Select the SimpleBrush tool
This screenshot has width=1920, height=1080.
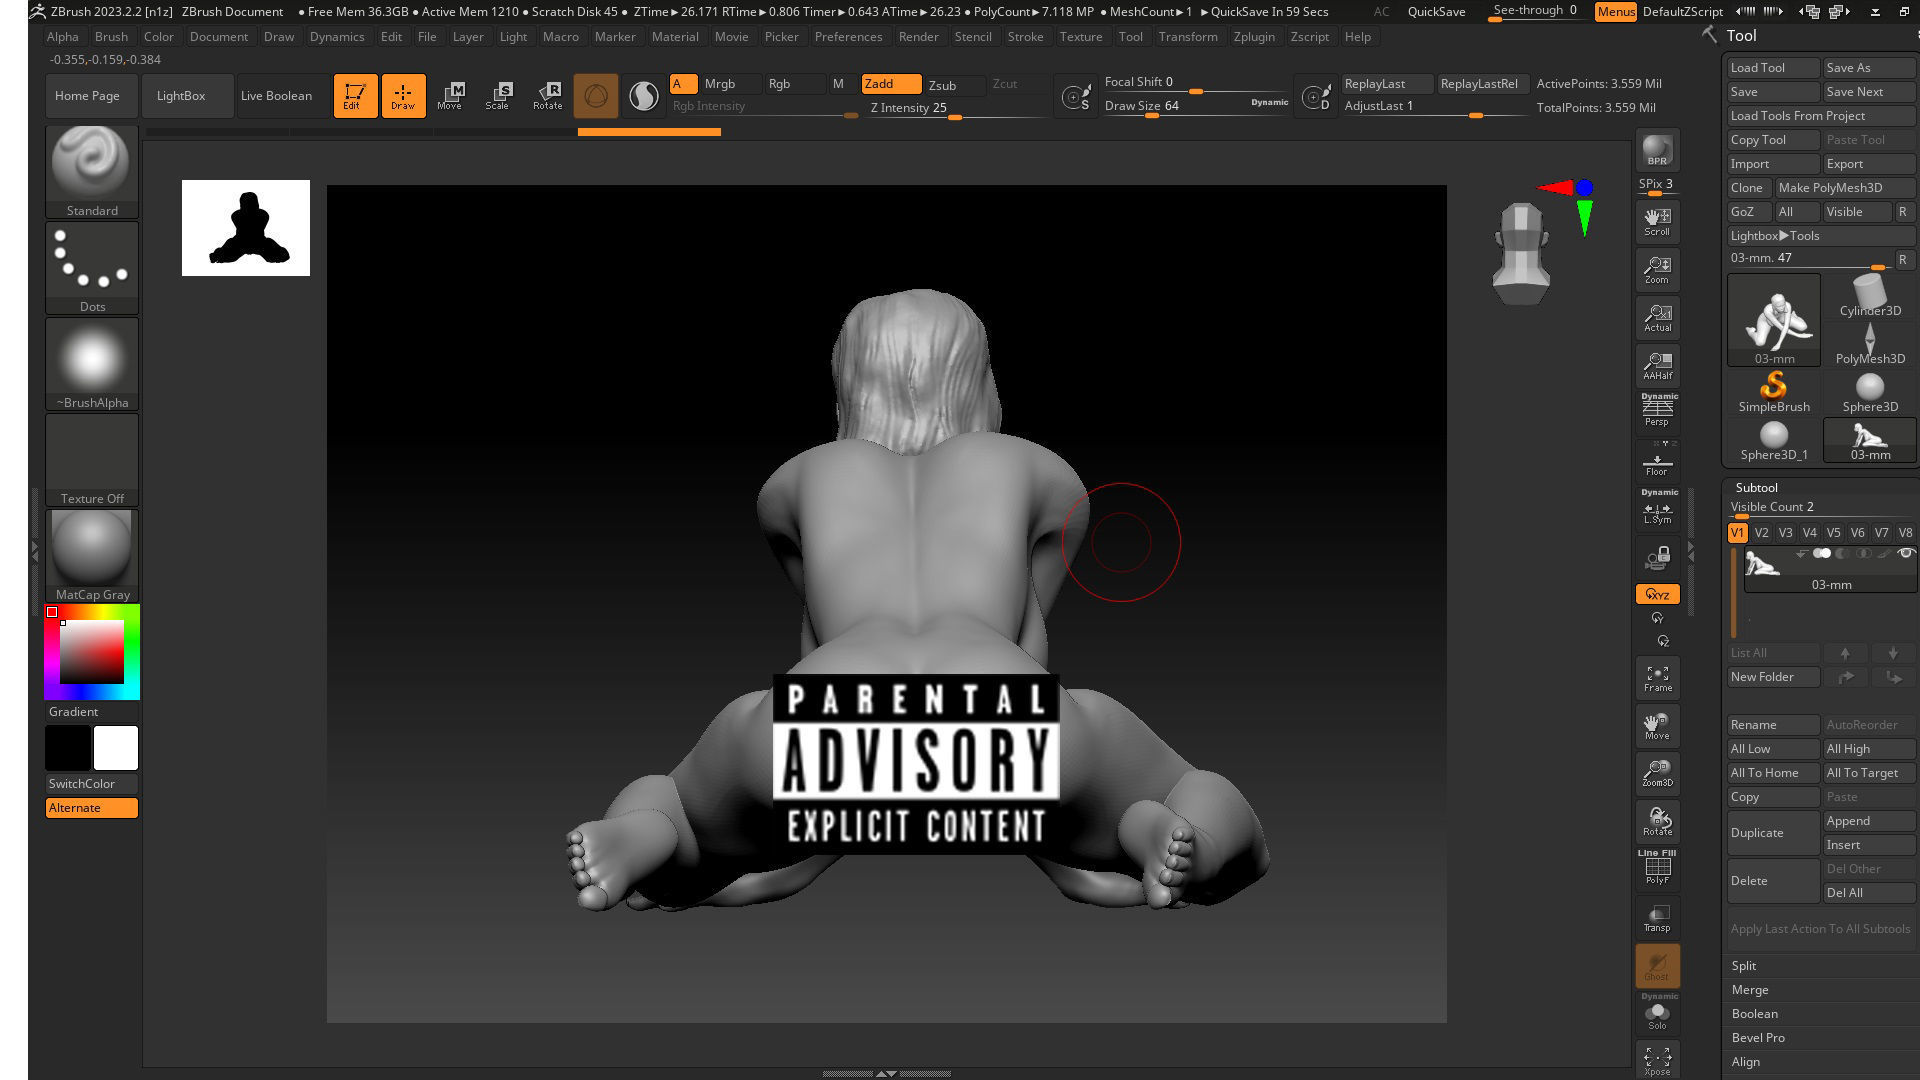click(1774, 392)
